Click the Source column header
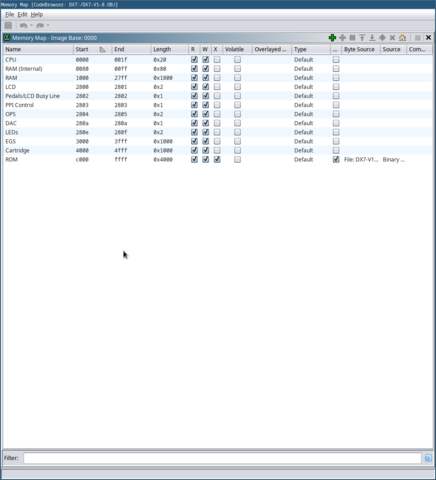Image resolution: width=436 pixels, height=480 pixels. click(x=393, y=49)
